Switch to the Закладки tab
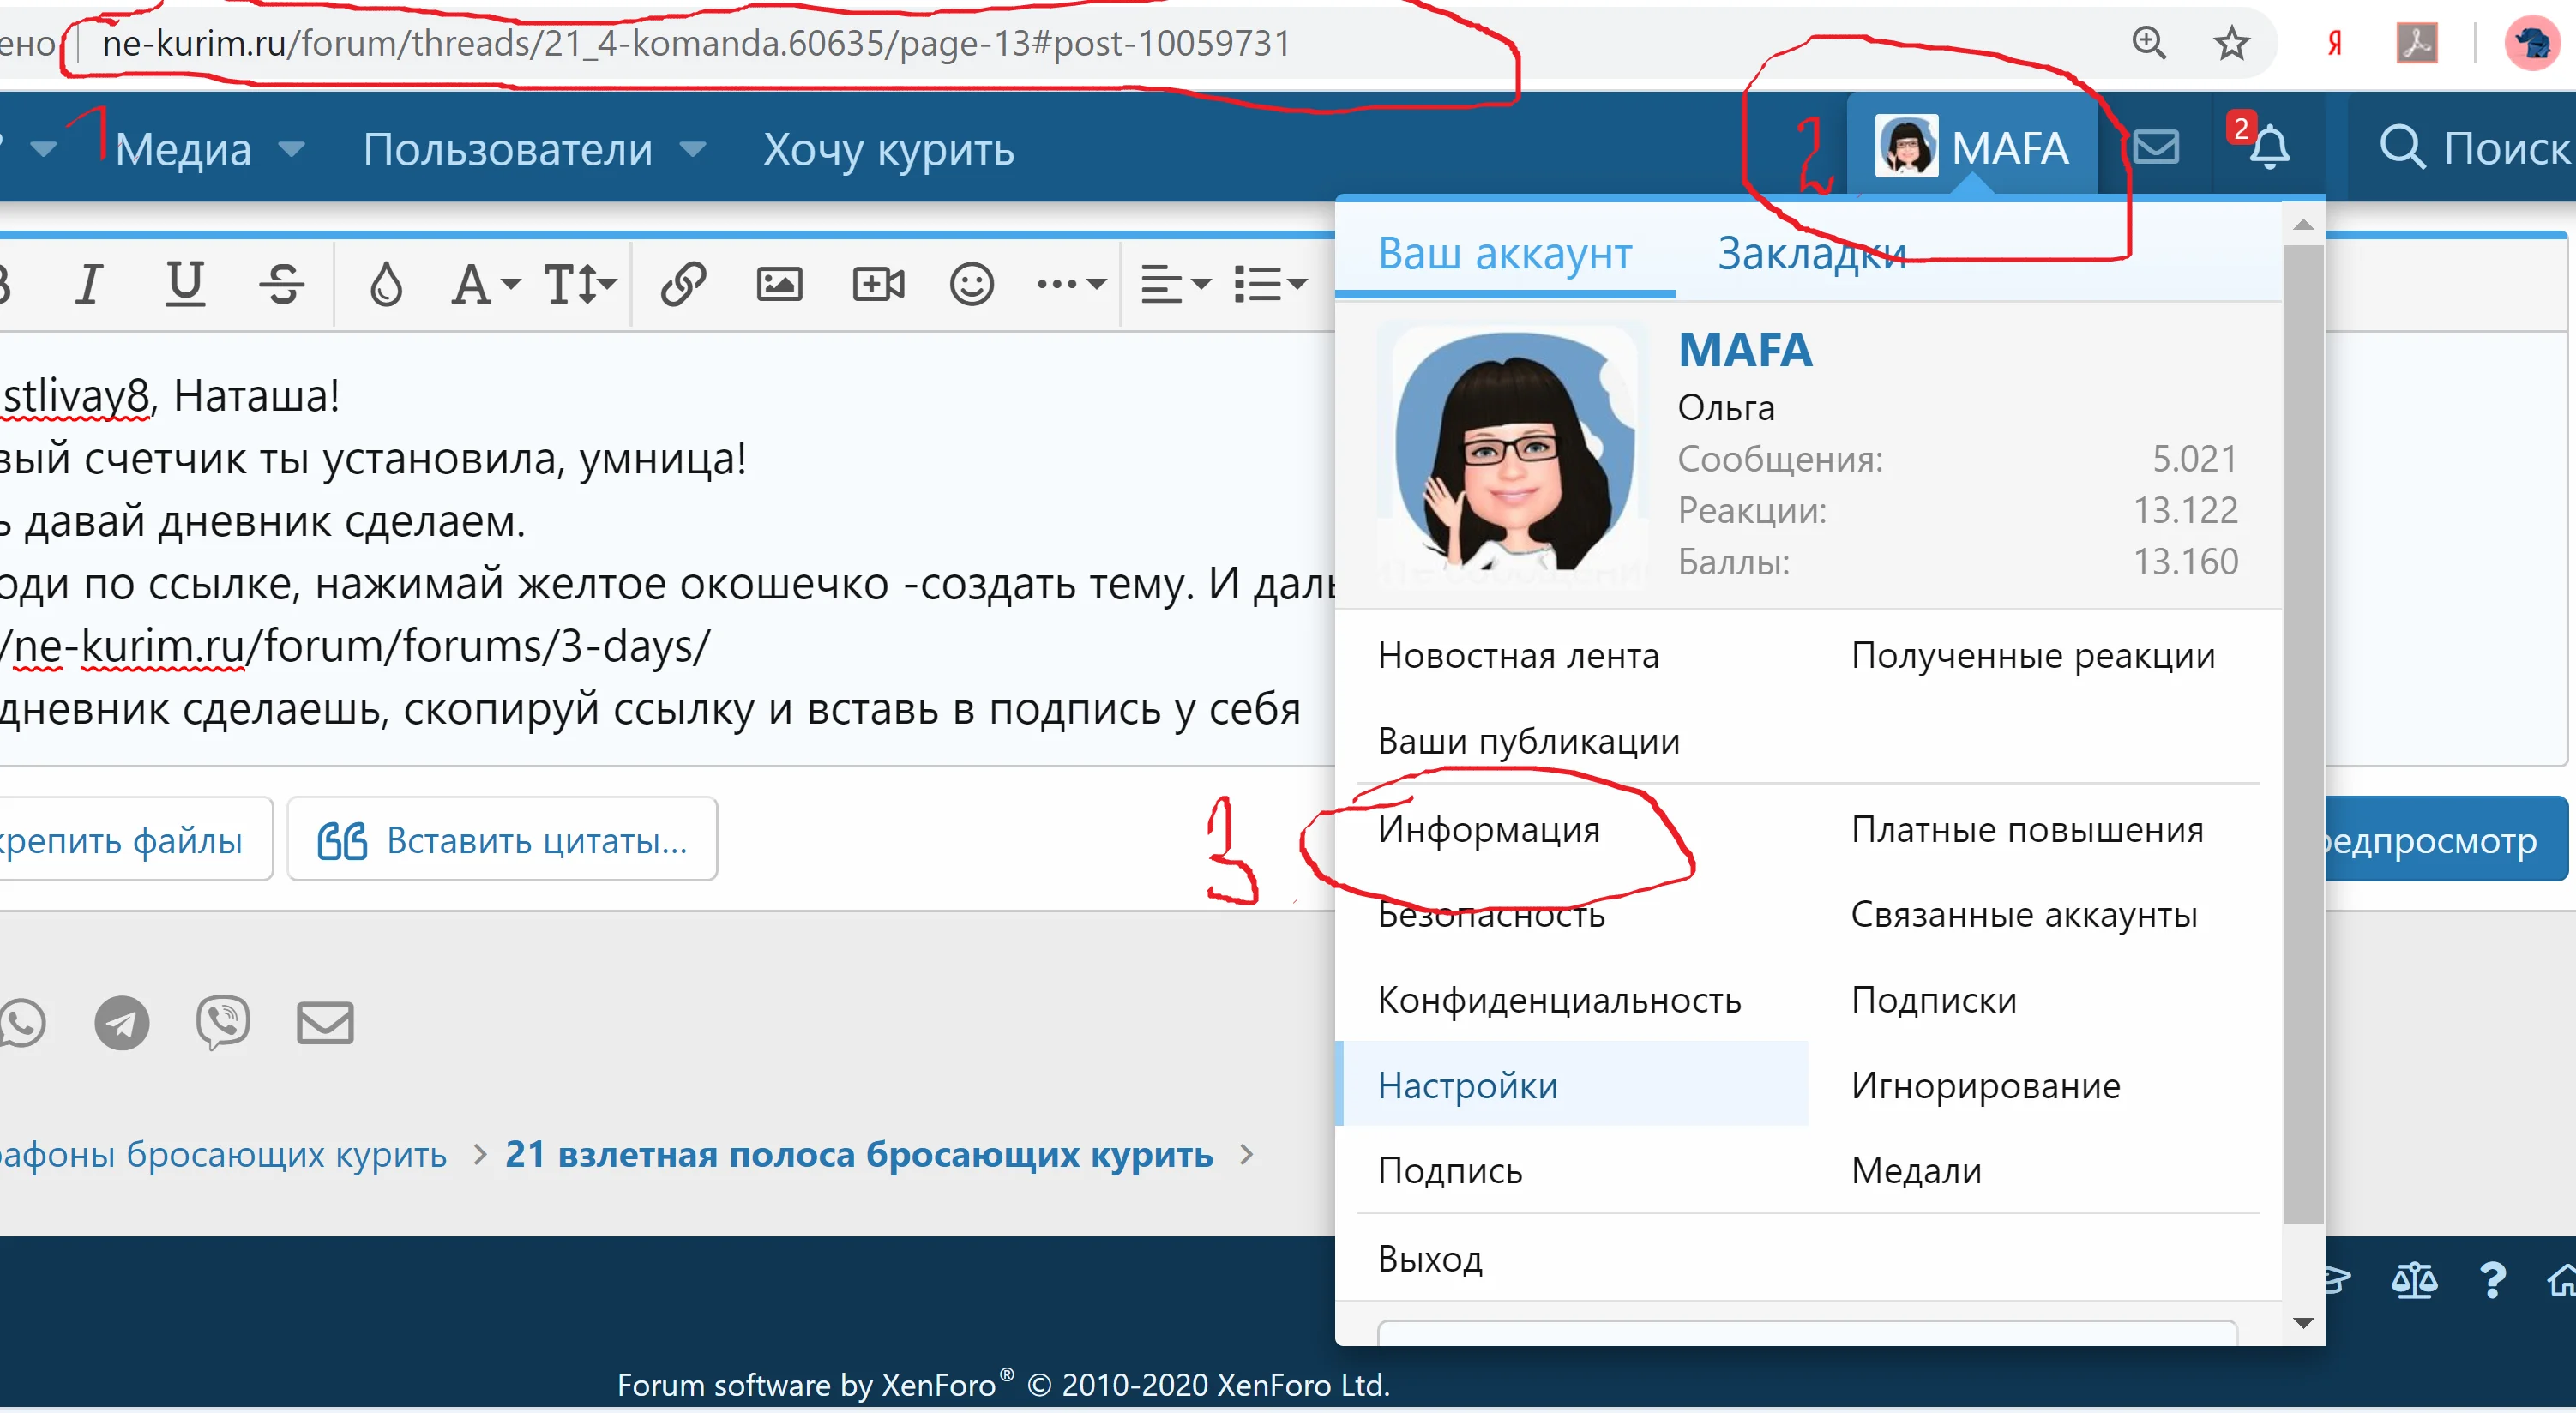Viewport: 2576px width, 1413px height. tap(1810, 255)
